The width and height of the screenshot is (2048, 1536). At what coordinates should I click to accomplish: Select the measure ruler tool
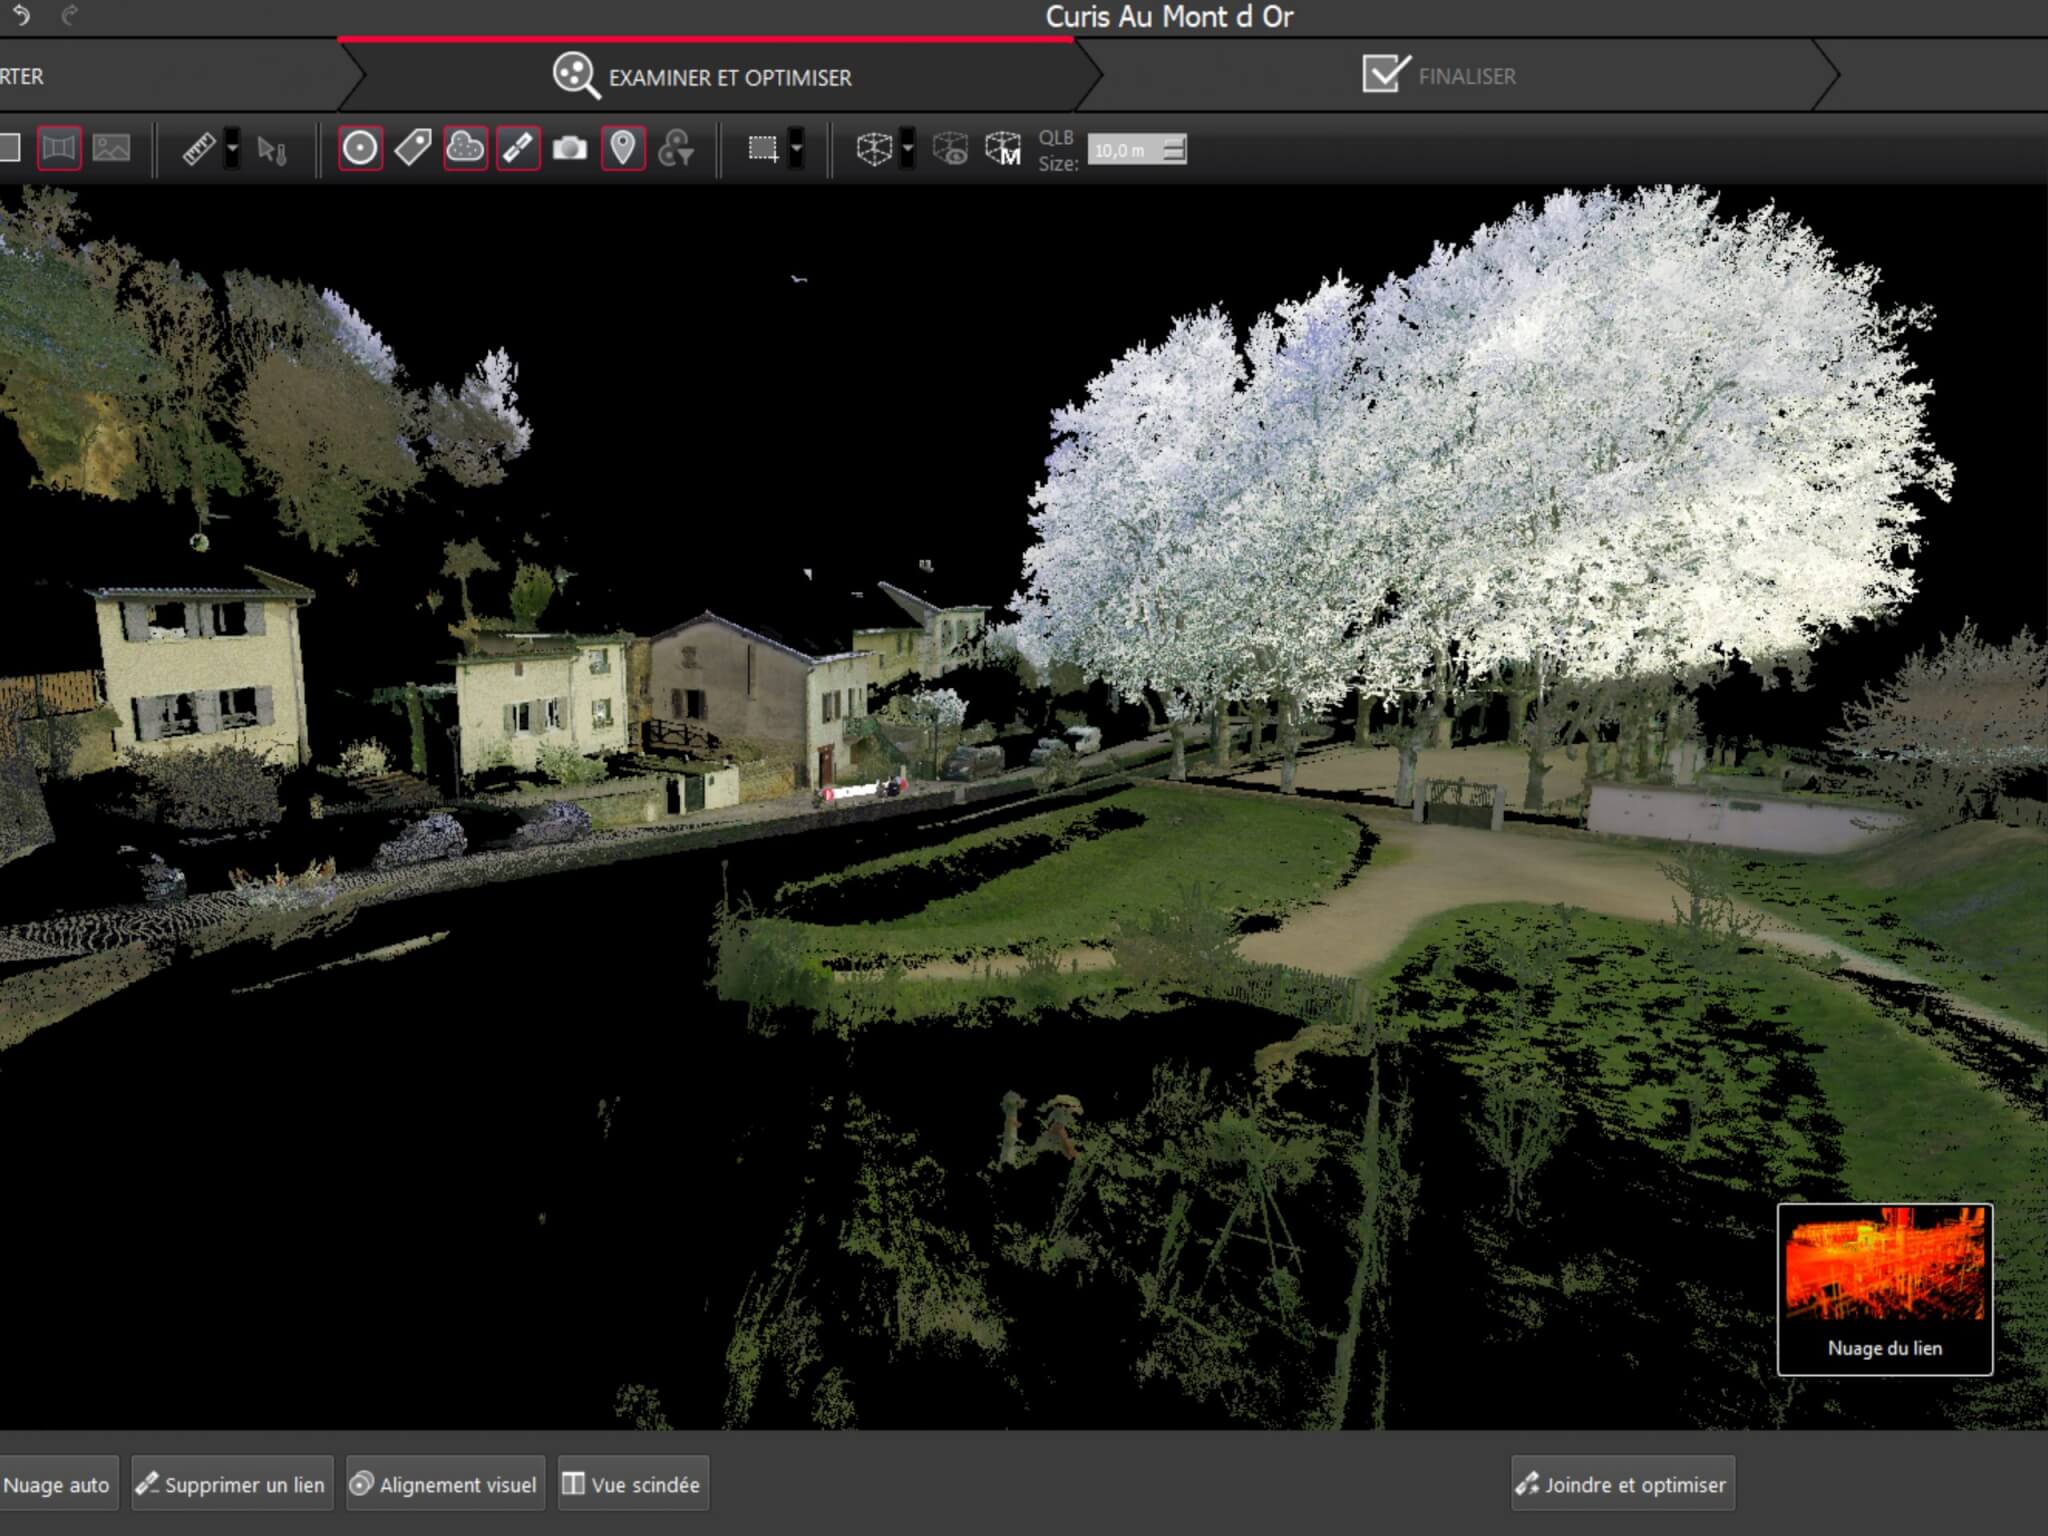[198, 149]
